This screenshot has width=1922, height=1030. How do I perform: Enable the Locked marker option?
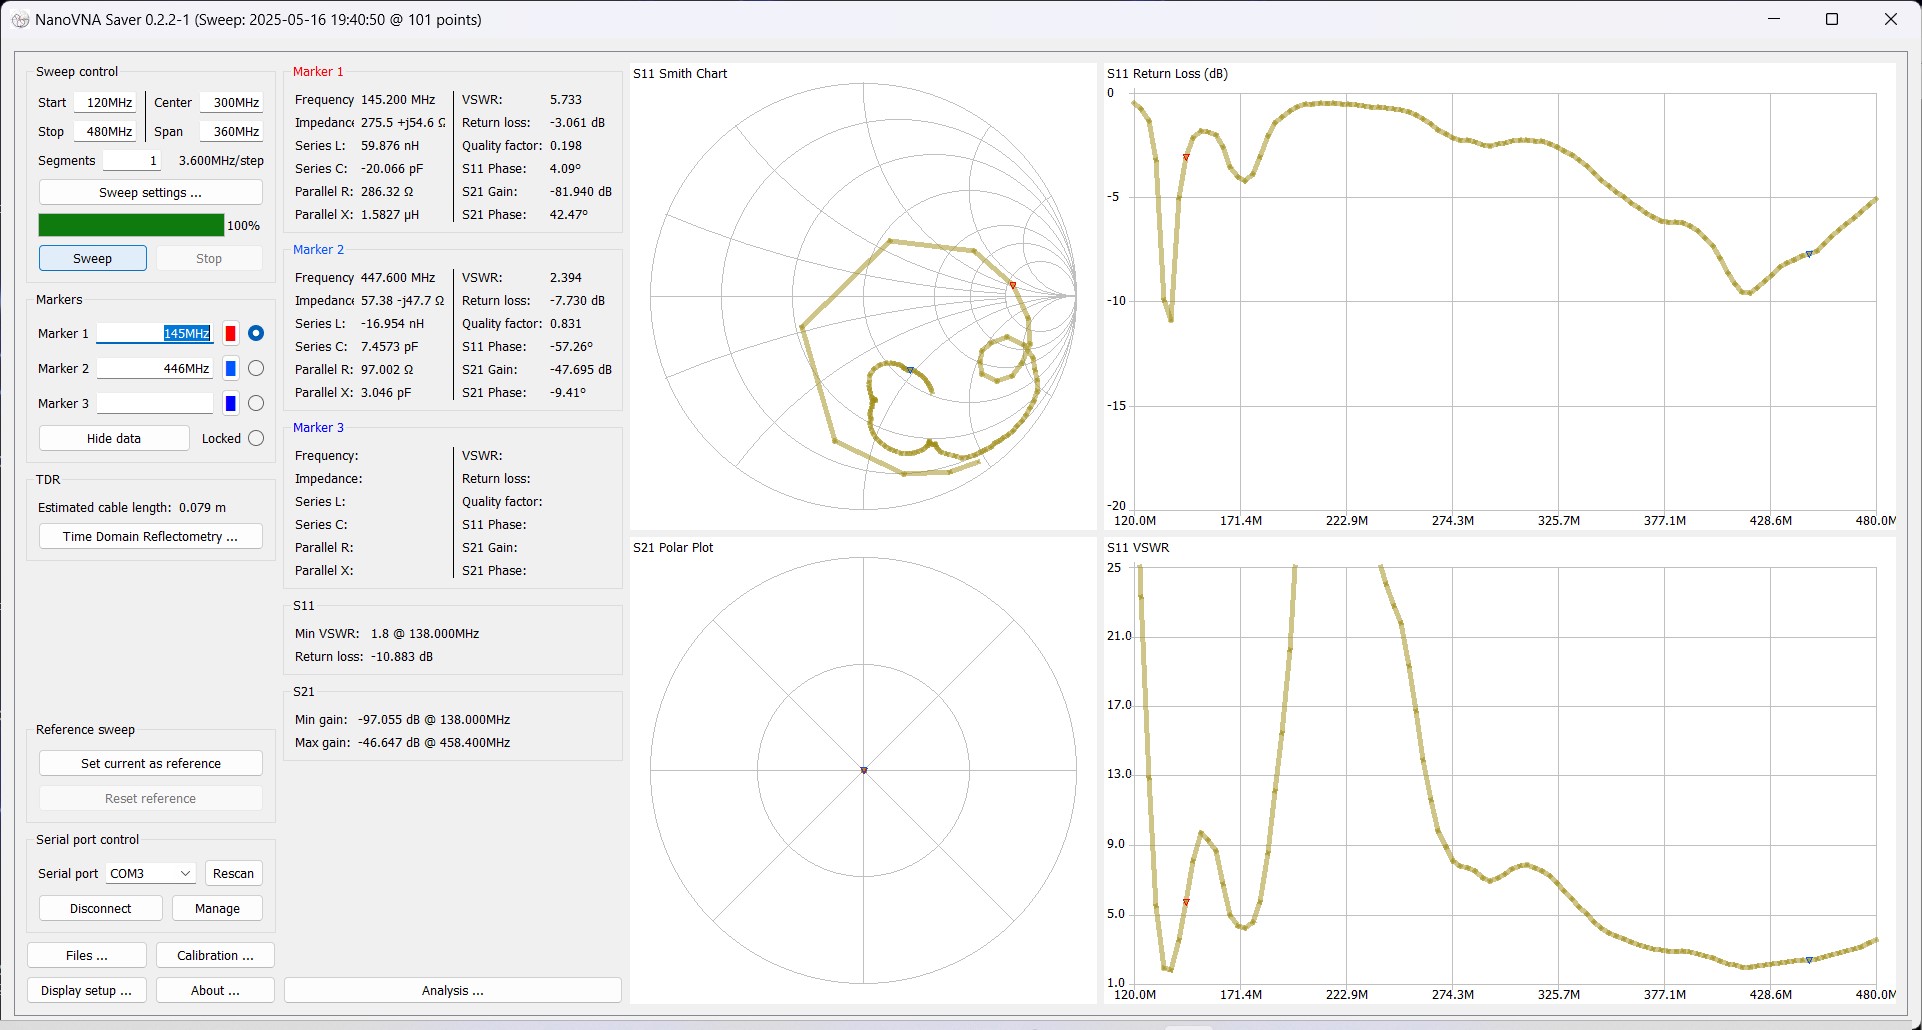pyautogui.click(x=256, y=438)
